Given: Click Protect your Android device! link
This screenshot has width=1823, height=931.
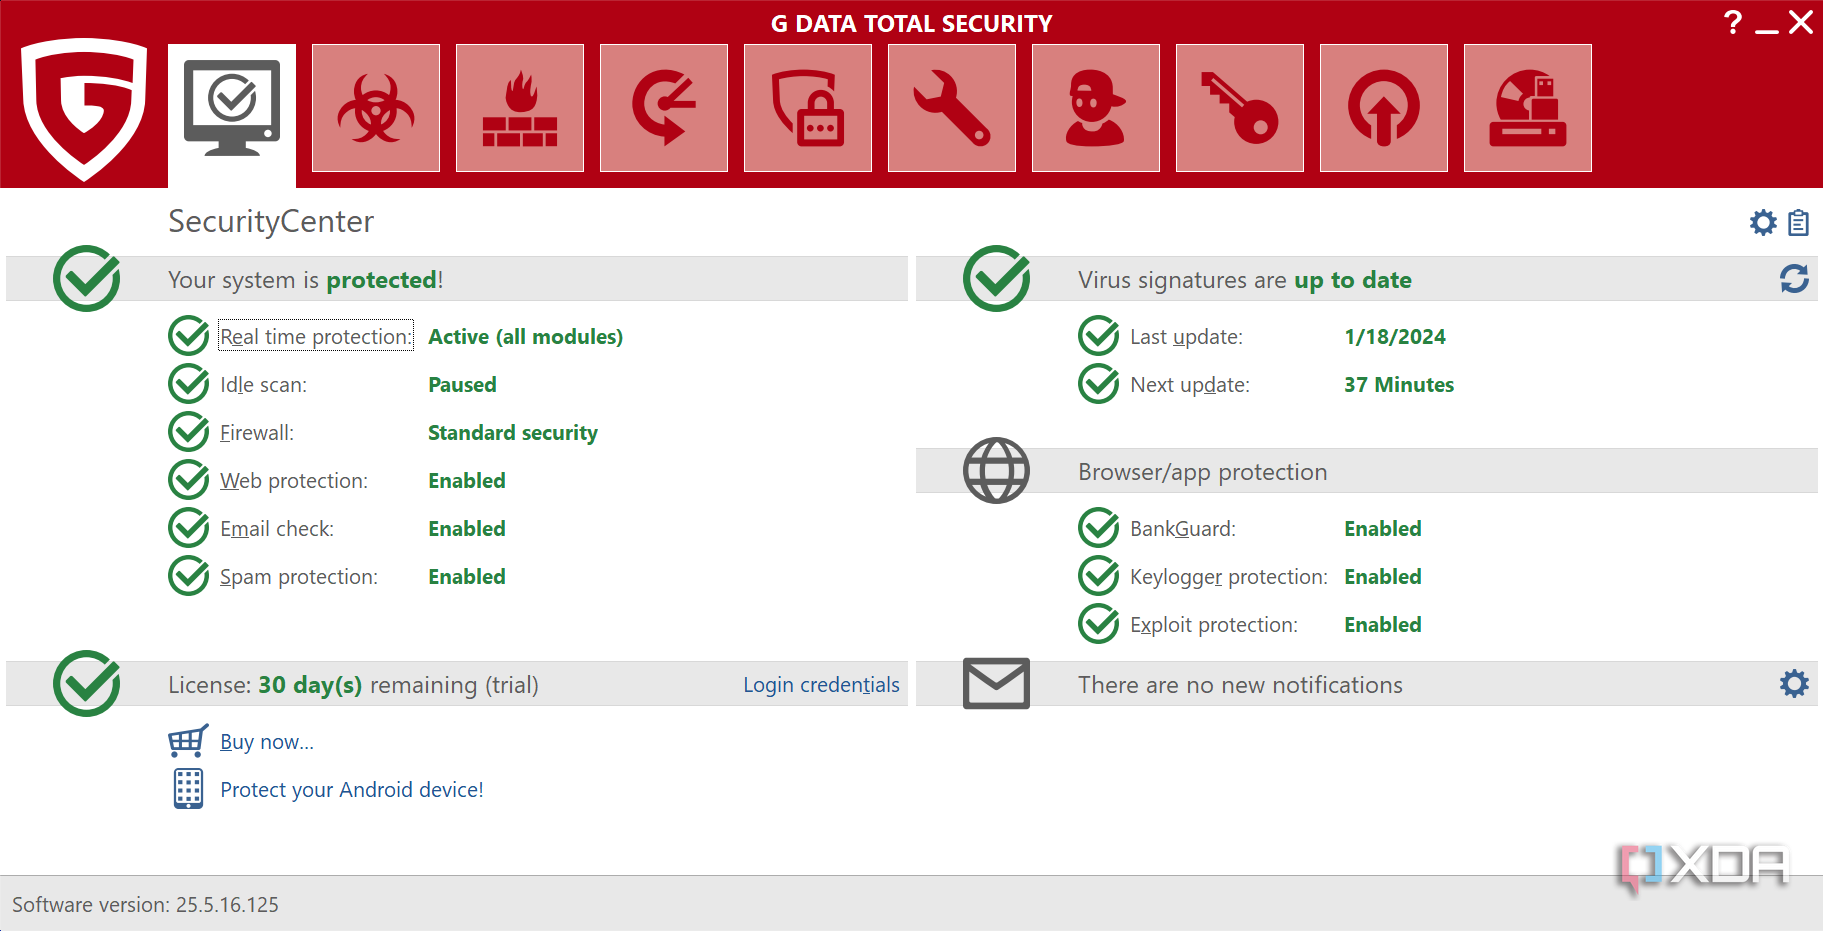Looking at the screenshot, I should pyautogui.click(x=352, y=790).
